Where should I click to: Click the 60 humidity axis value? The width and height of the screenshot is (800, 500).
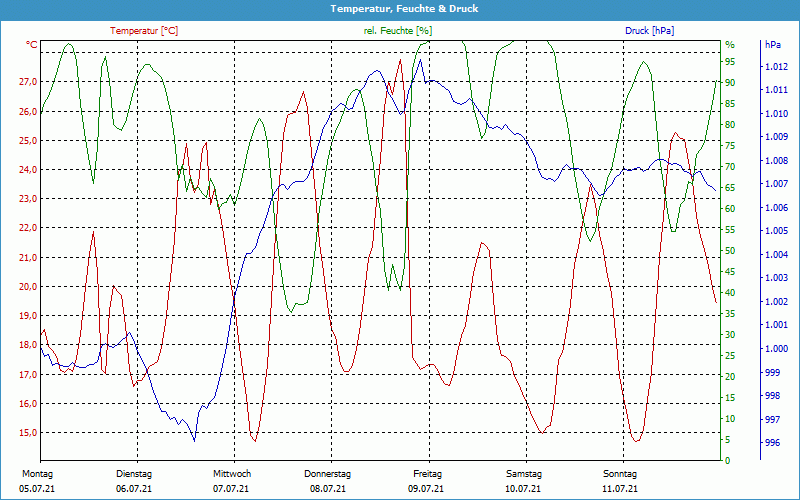click(730, 208)
